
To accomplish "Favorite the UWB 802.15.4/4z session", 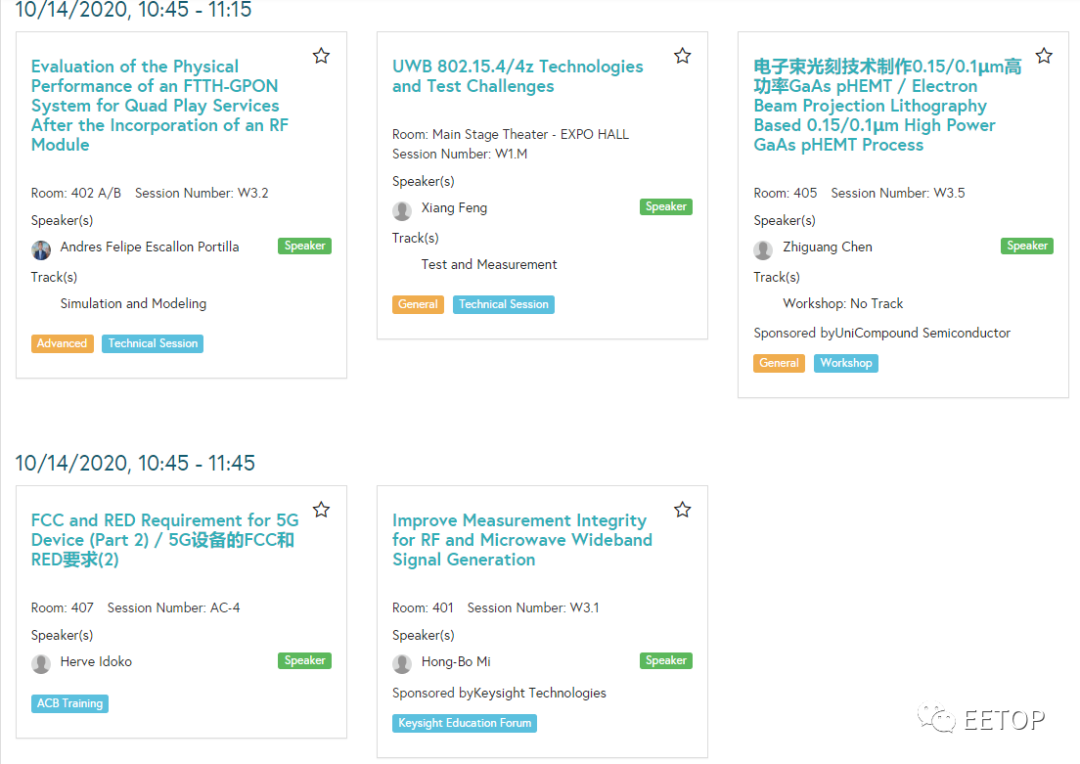I will coord(682,56).
